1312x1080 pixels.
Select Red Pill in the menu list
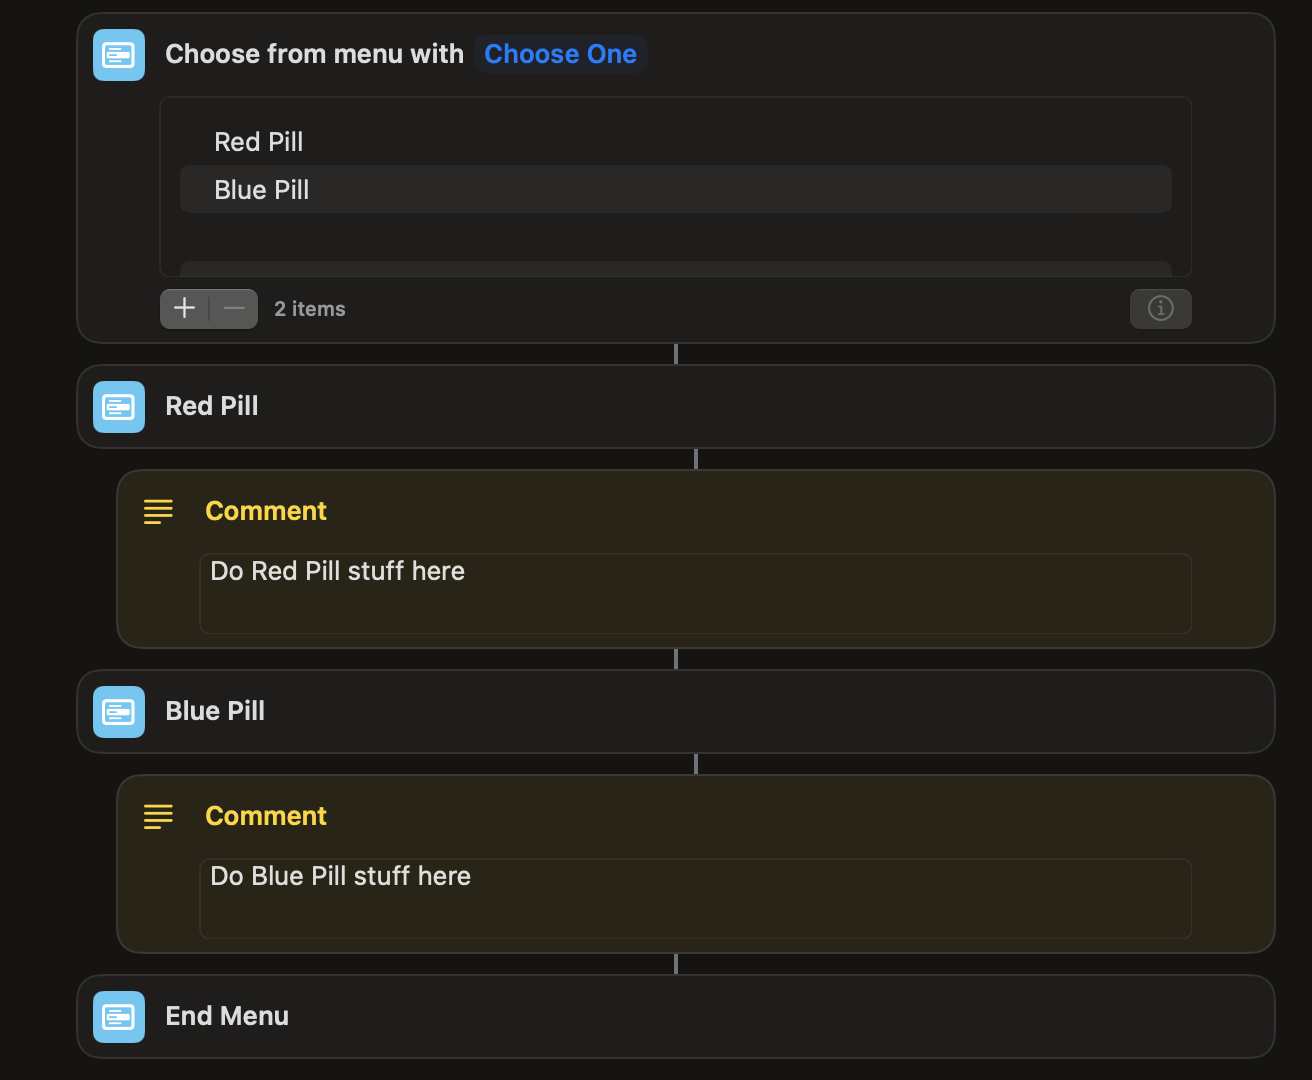[x=259, y=142]
